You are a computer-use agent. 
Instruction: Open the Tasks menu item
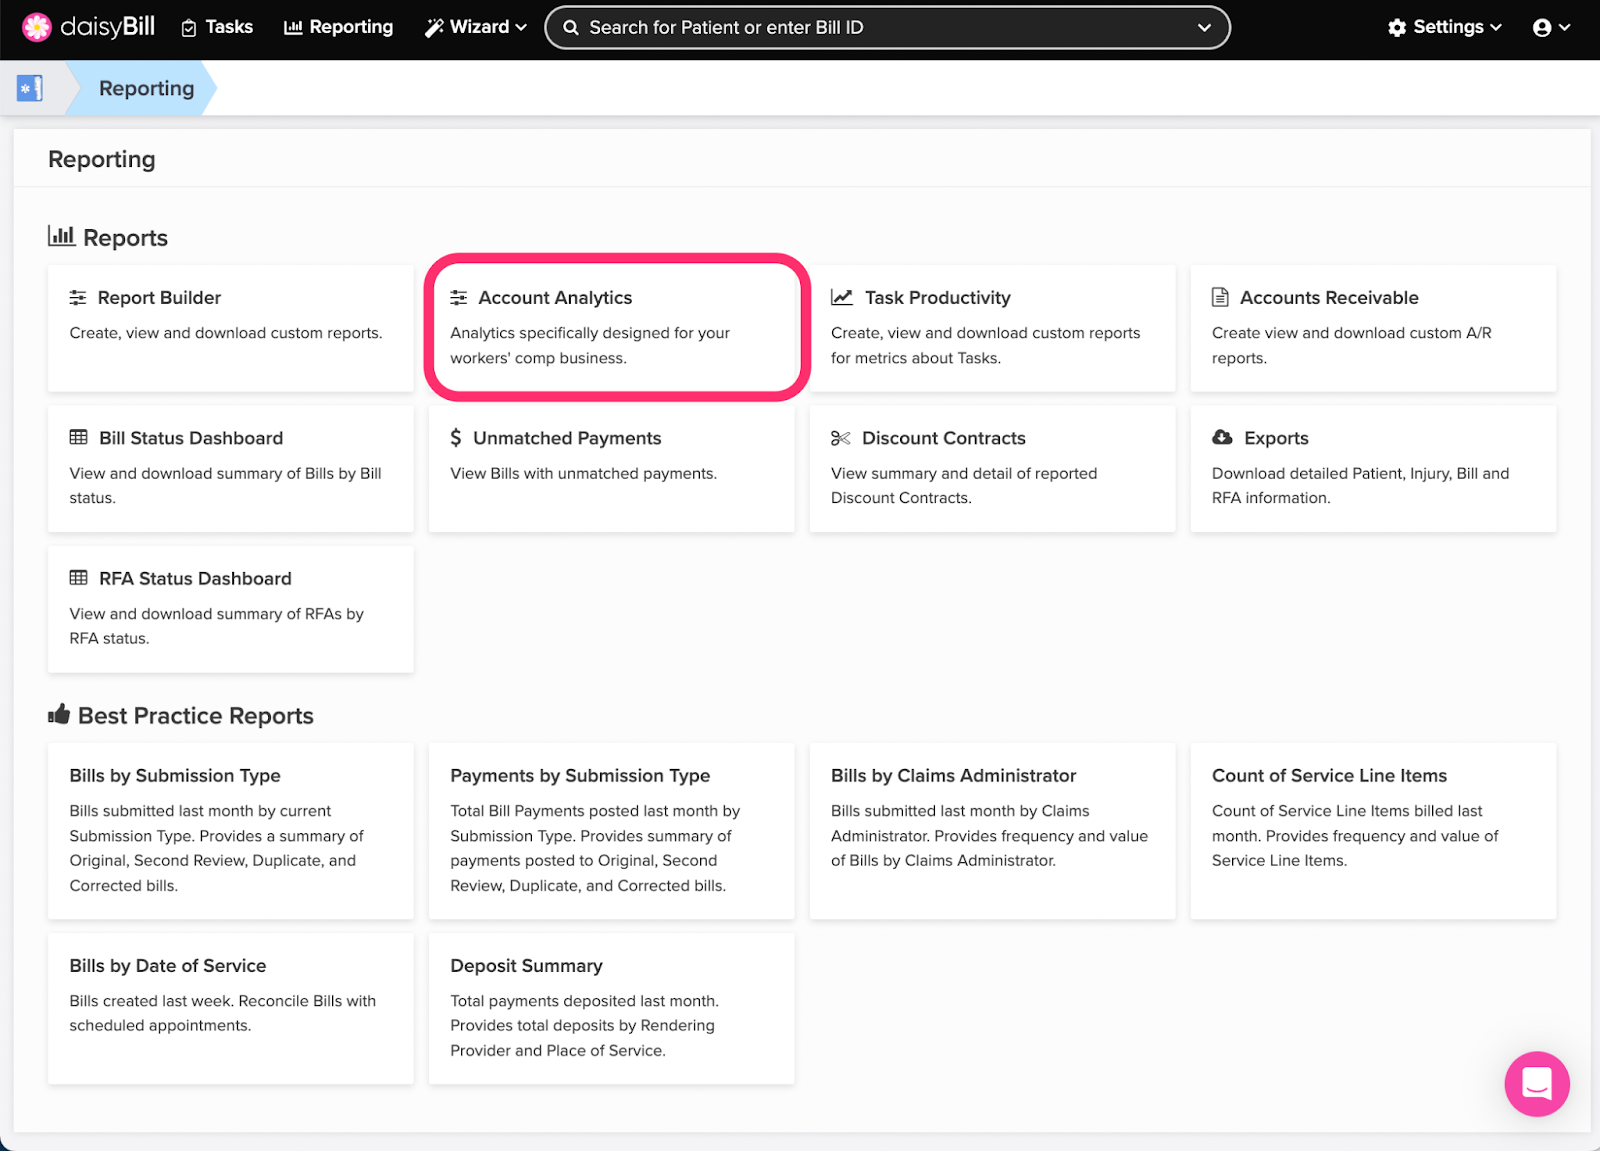coord(217,27)
